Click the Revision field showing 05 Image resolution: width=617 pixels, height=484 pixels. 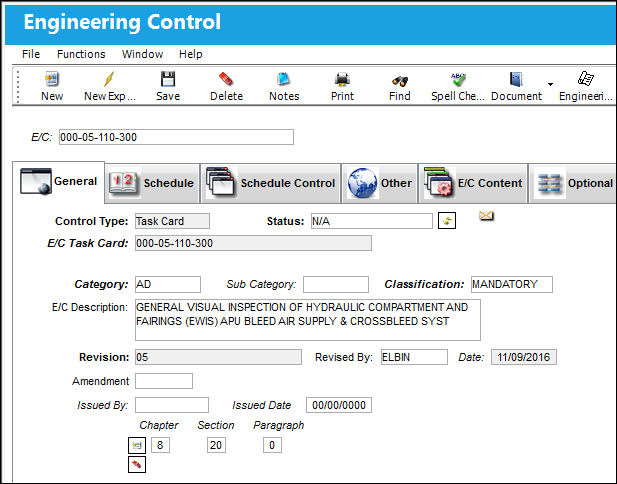(x=218, y=357)
